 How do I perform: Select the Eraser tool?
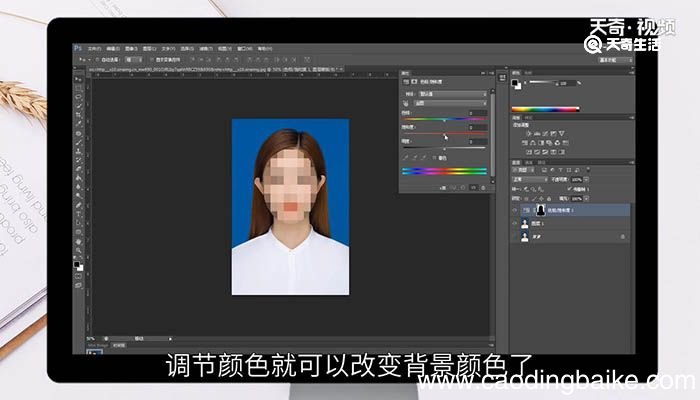pos(79,169)
